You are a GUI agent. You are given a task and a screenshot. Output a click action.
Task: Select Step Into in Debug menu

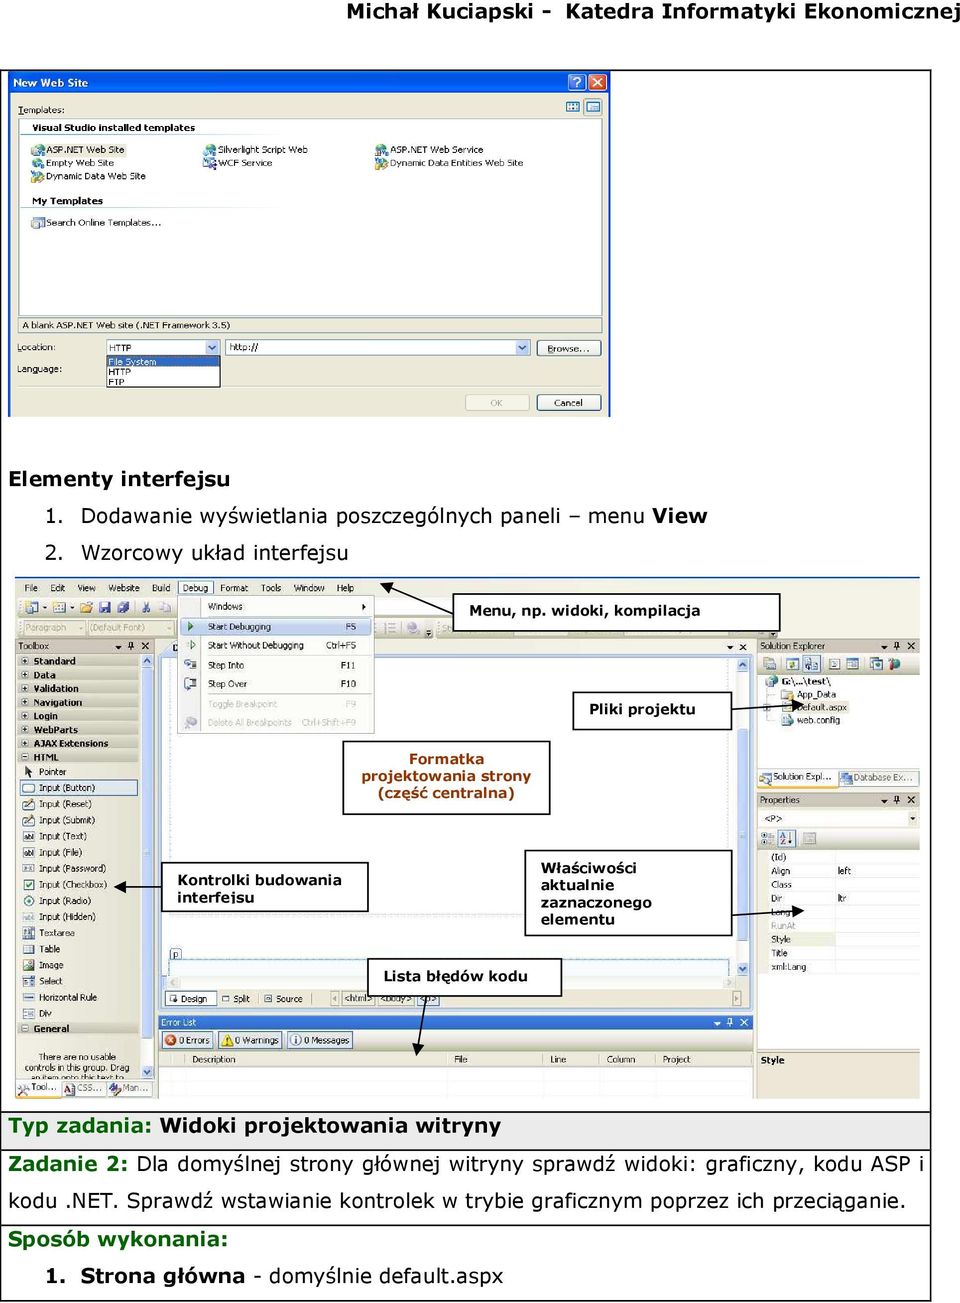tap(274, 665)
